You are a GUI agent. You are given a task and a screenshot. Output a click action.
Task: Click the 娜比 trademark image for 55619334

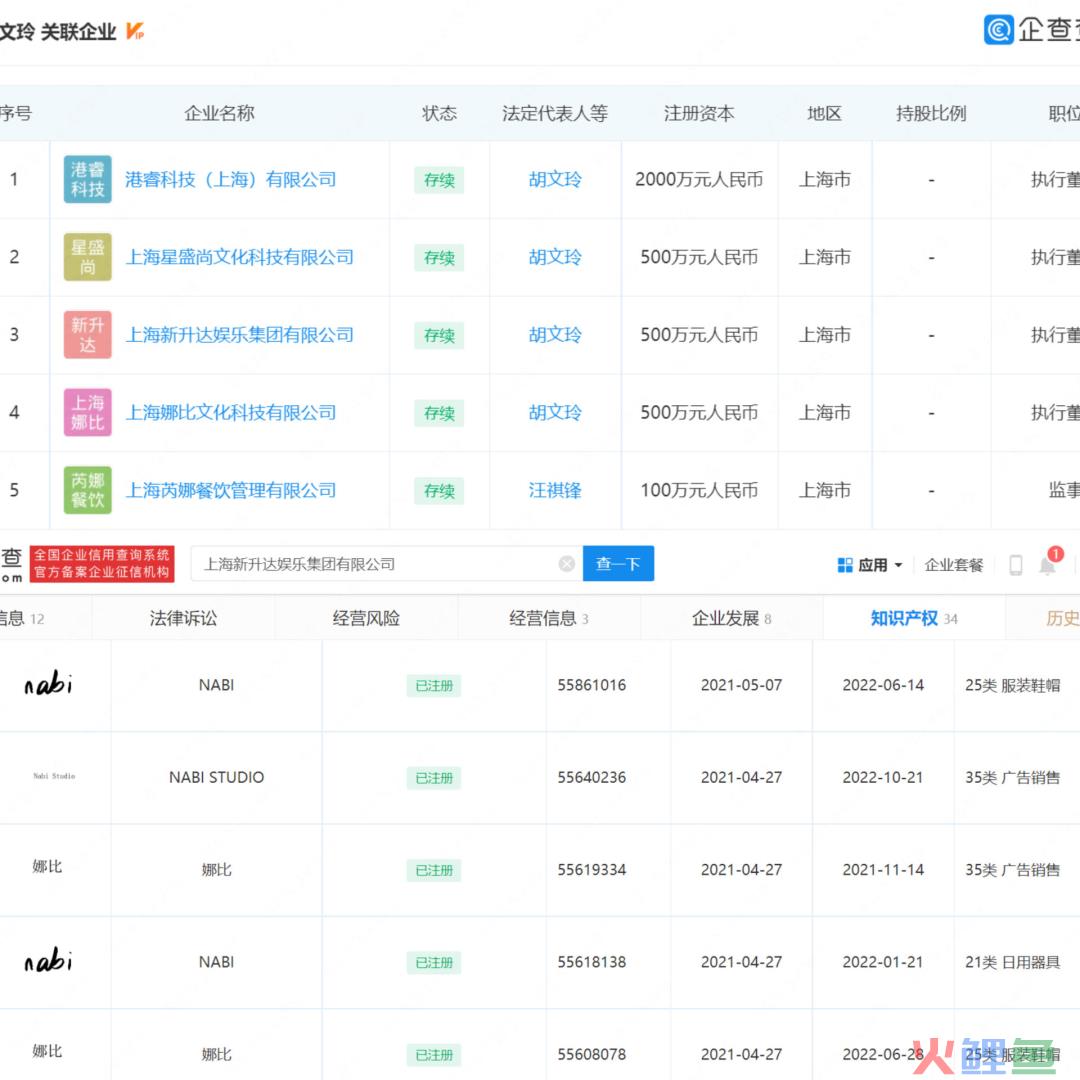(48, 866)
